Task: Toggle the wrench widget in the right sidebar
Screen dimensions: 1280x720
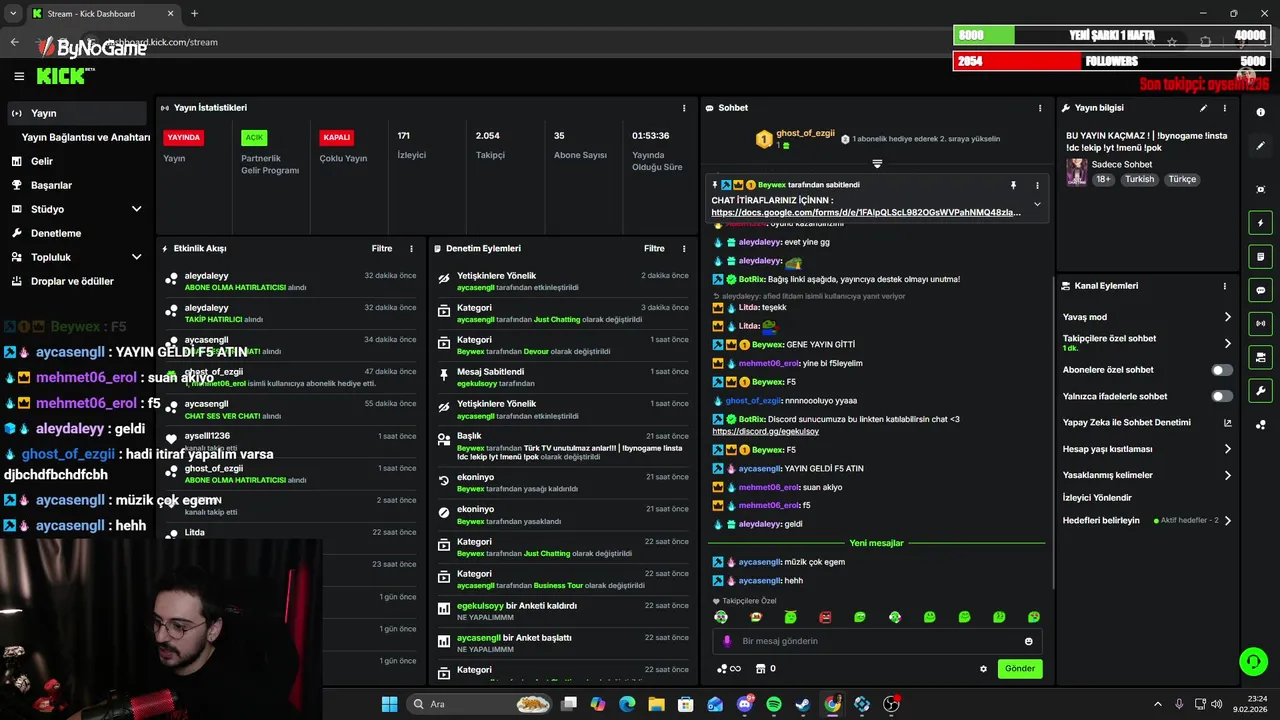Action: pyautogui.click(x=1260, y=391)
